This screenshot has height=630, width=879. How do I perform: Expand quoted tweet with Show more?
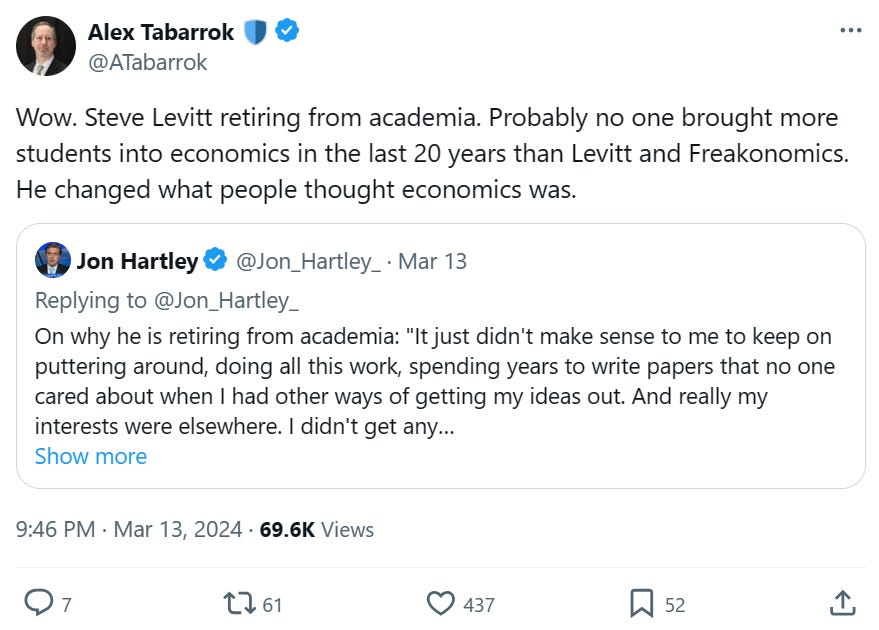pyautogui.click(x=91, y=456)
